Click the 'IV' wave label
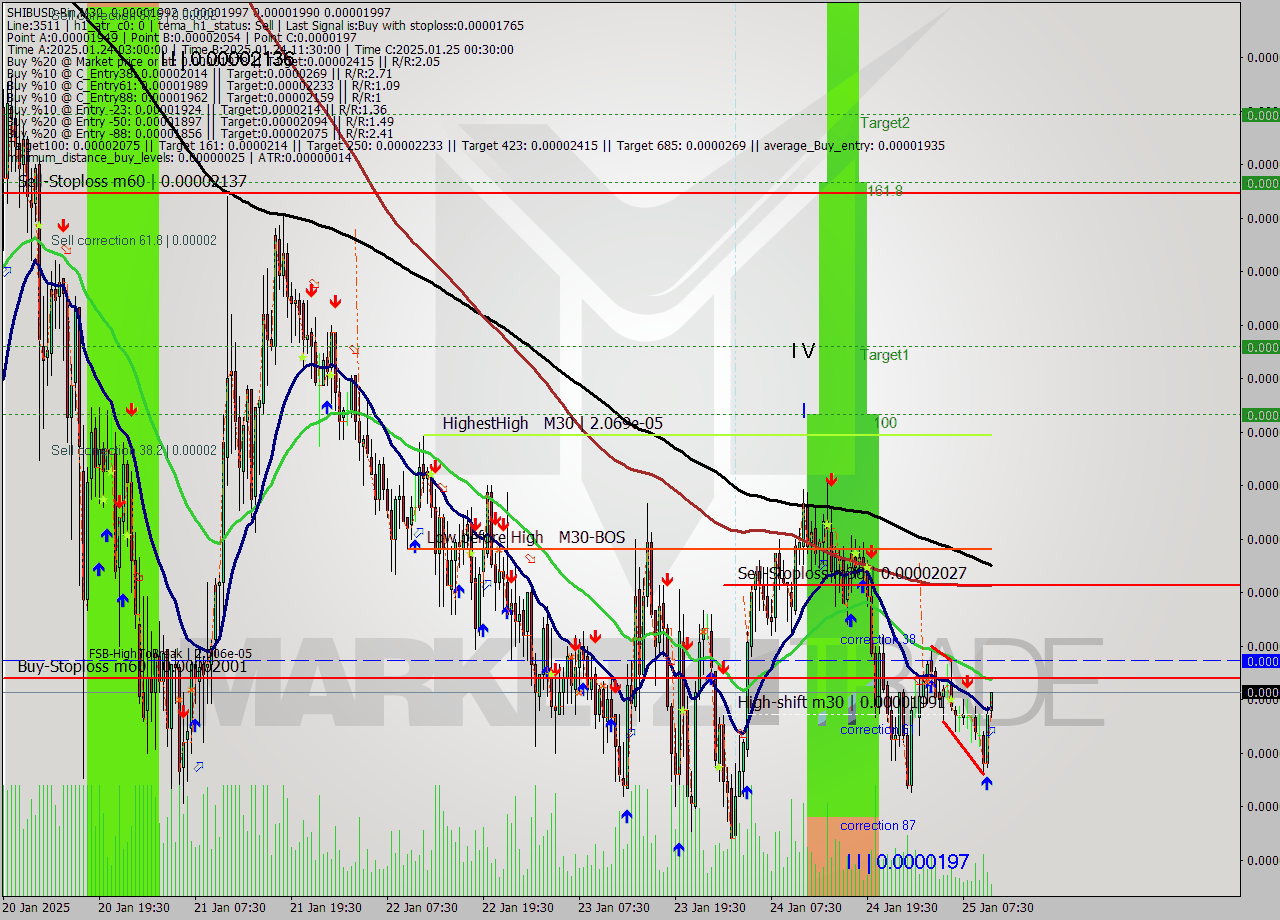 coord(803,350)
